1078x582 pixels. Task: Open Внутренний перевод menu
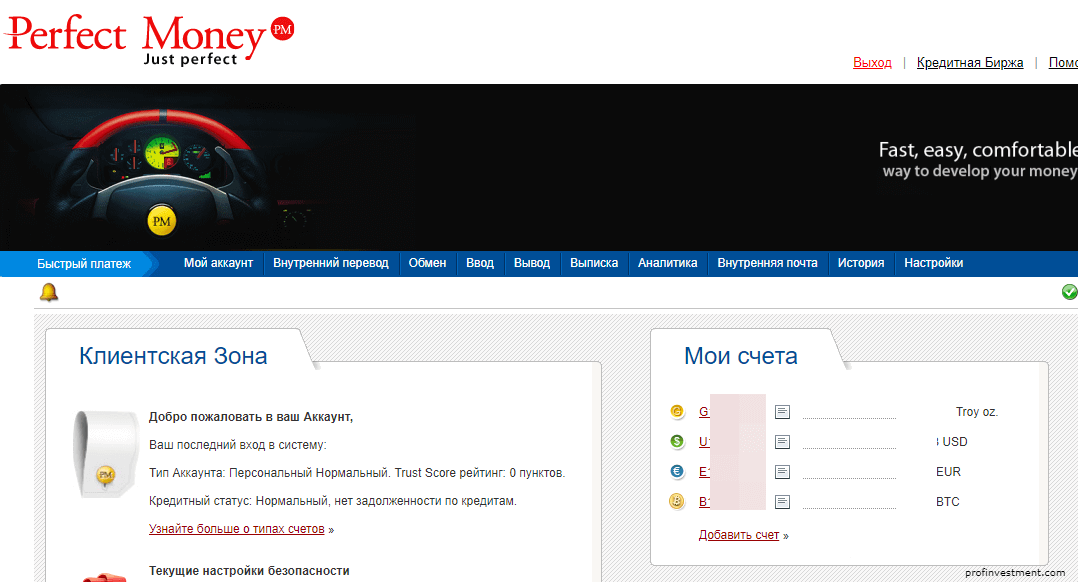coord(331,263)
